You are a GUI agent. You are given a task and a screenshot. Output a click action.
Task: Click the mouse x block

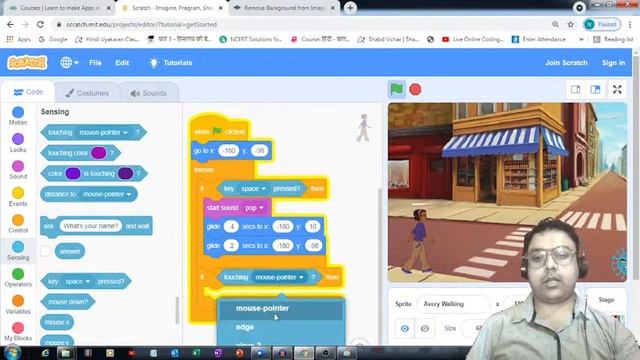(x=57, y=322)
